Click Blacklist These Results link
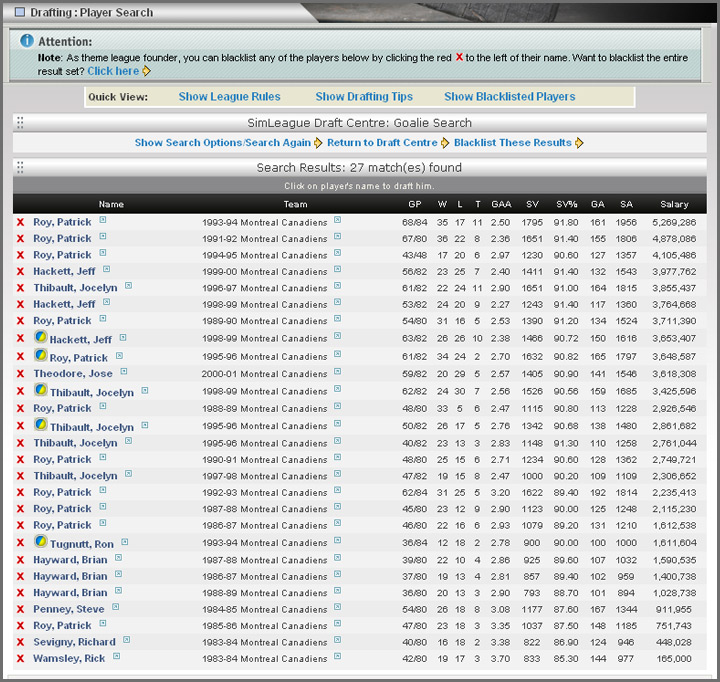The image size is (720, 682). pos(512,143)
